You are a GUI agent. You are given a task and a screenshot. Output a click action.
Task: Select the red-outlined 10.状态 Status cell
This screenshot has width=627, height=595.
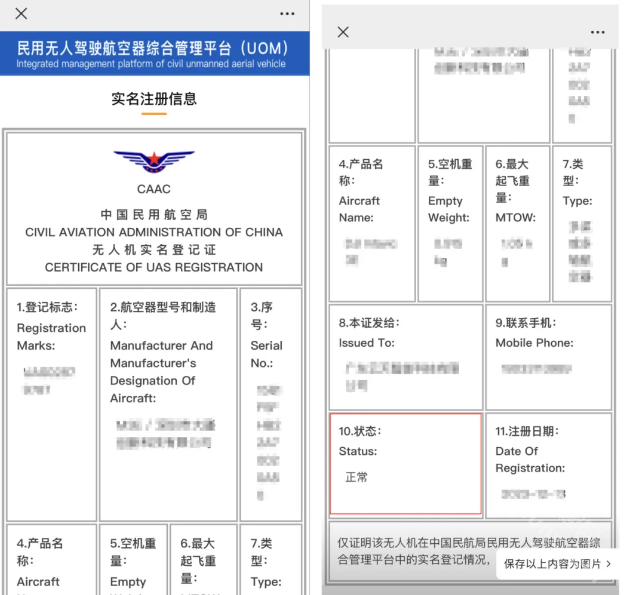[405, 464]
